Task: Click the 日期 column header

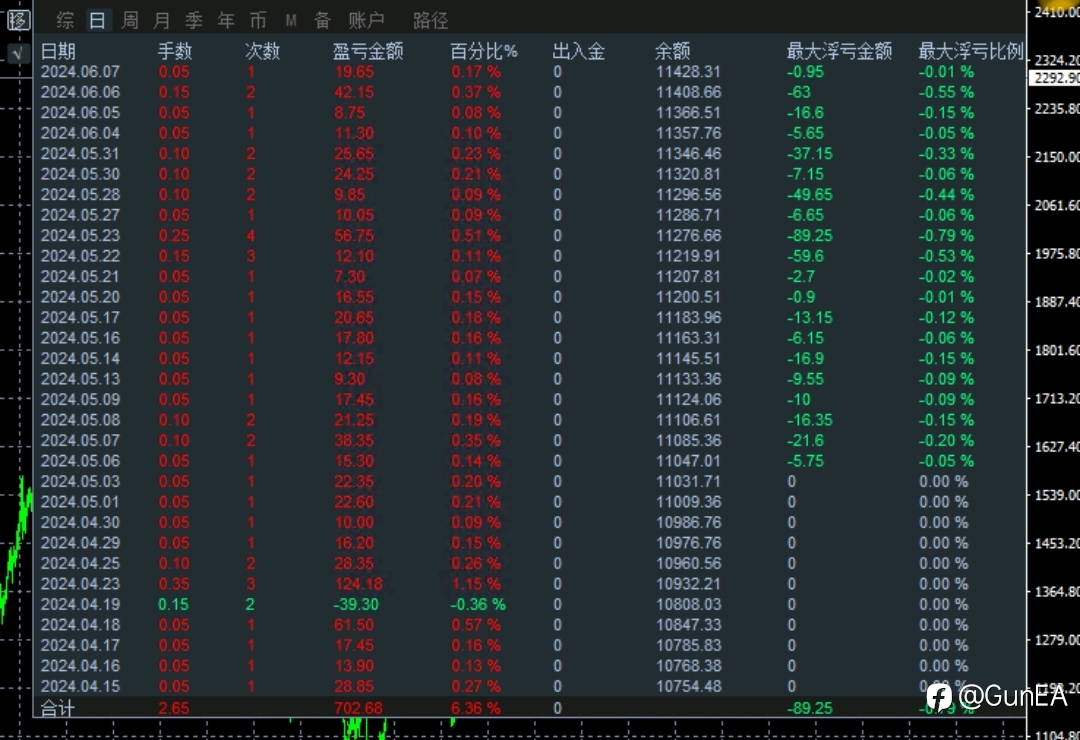Action: (x=58, y=51)
